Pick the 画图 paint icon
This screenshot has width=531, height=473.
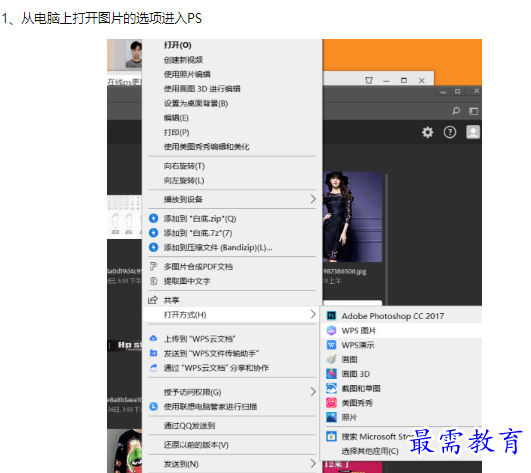click(331, 359)
